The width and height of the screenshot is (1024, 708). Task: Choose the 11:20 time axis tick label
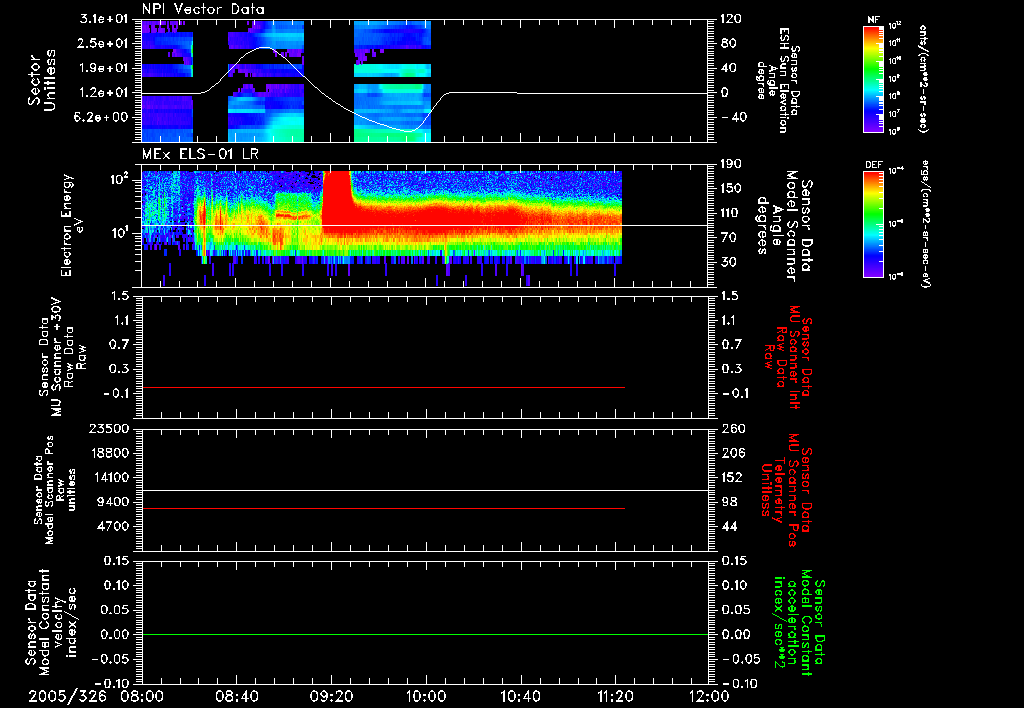click(x=615, y=695)
